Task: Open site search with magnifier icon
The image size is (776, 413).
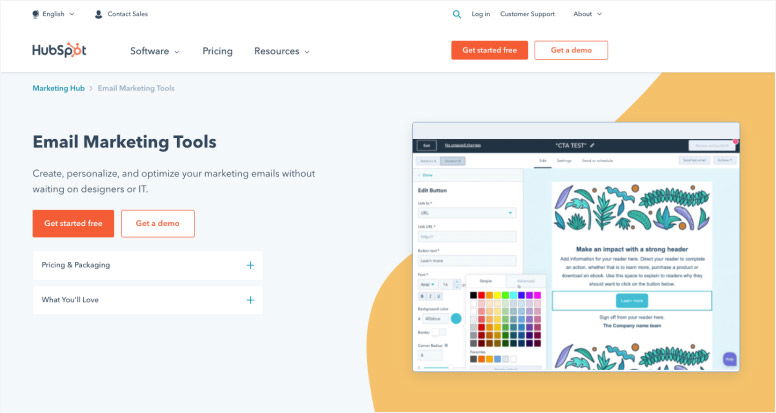Action: [x=457, y=14]
